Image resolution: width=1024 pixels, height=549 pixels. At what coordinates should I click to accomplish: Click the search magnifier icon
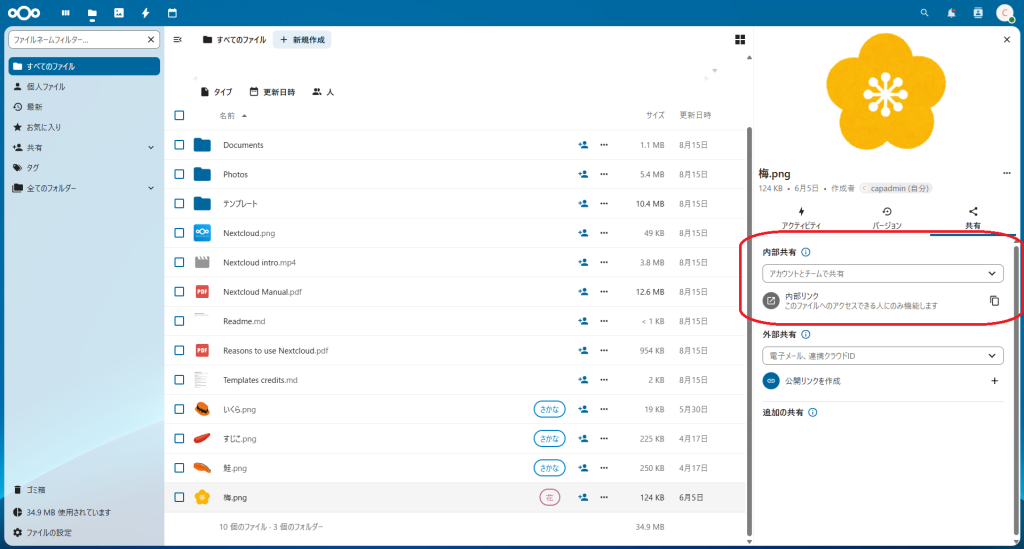(924, 13)
